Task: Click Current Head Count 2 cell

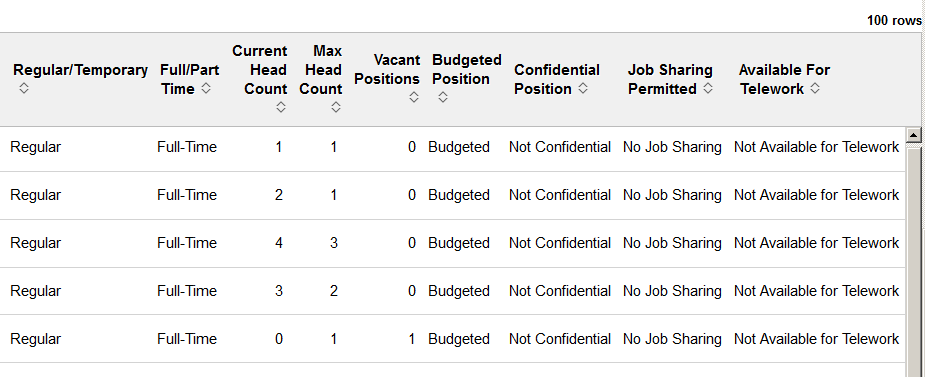Action: tap(278, 195)
